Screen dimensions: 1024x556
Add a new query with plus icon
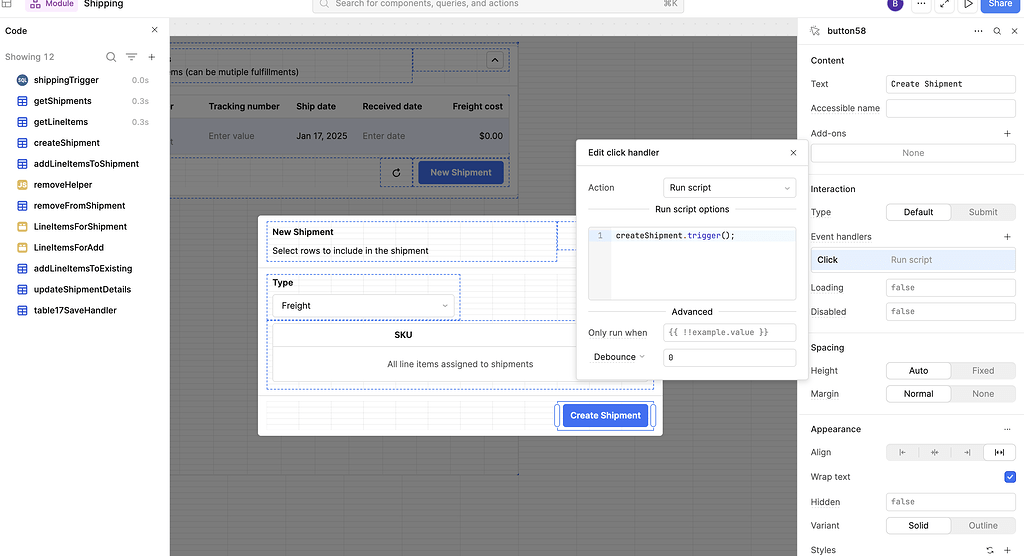tap(152, 57)
